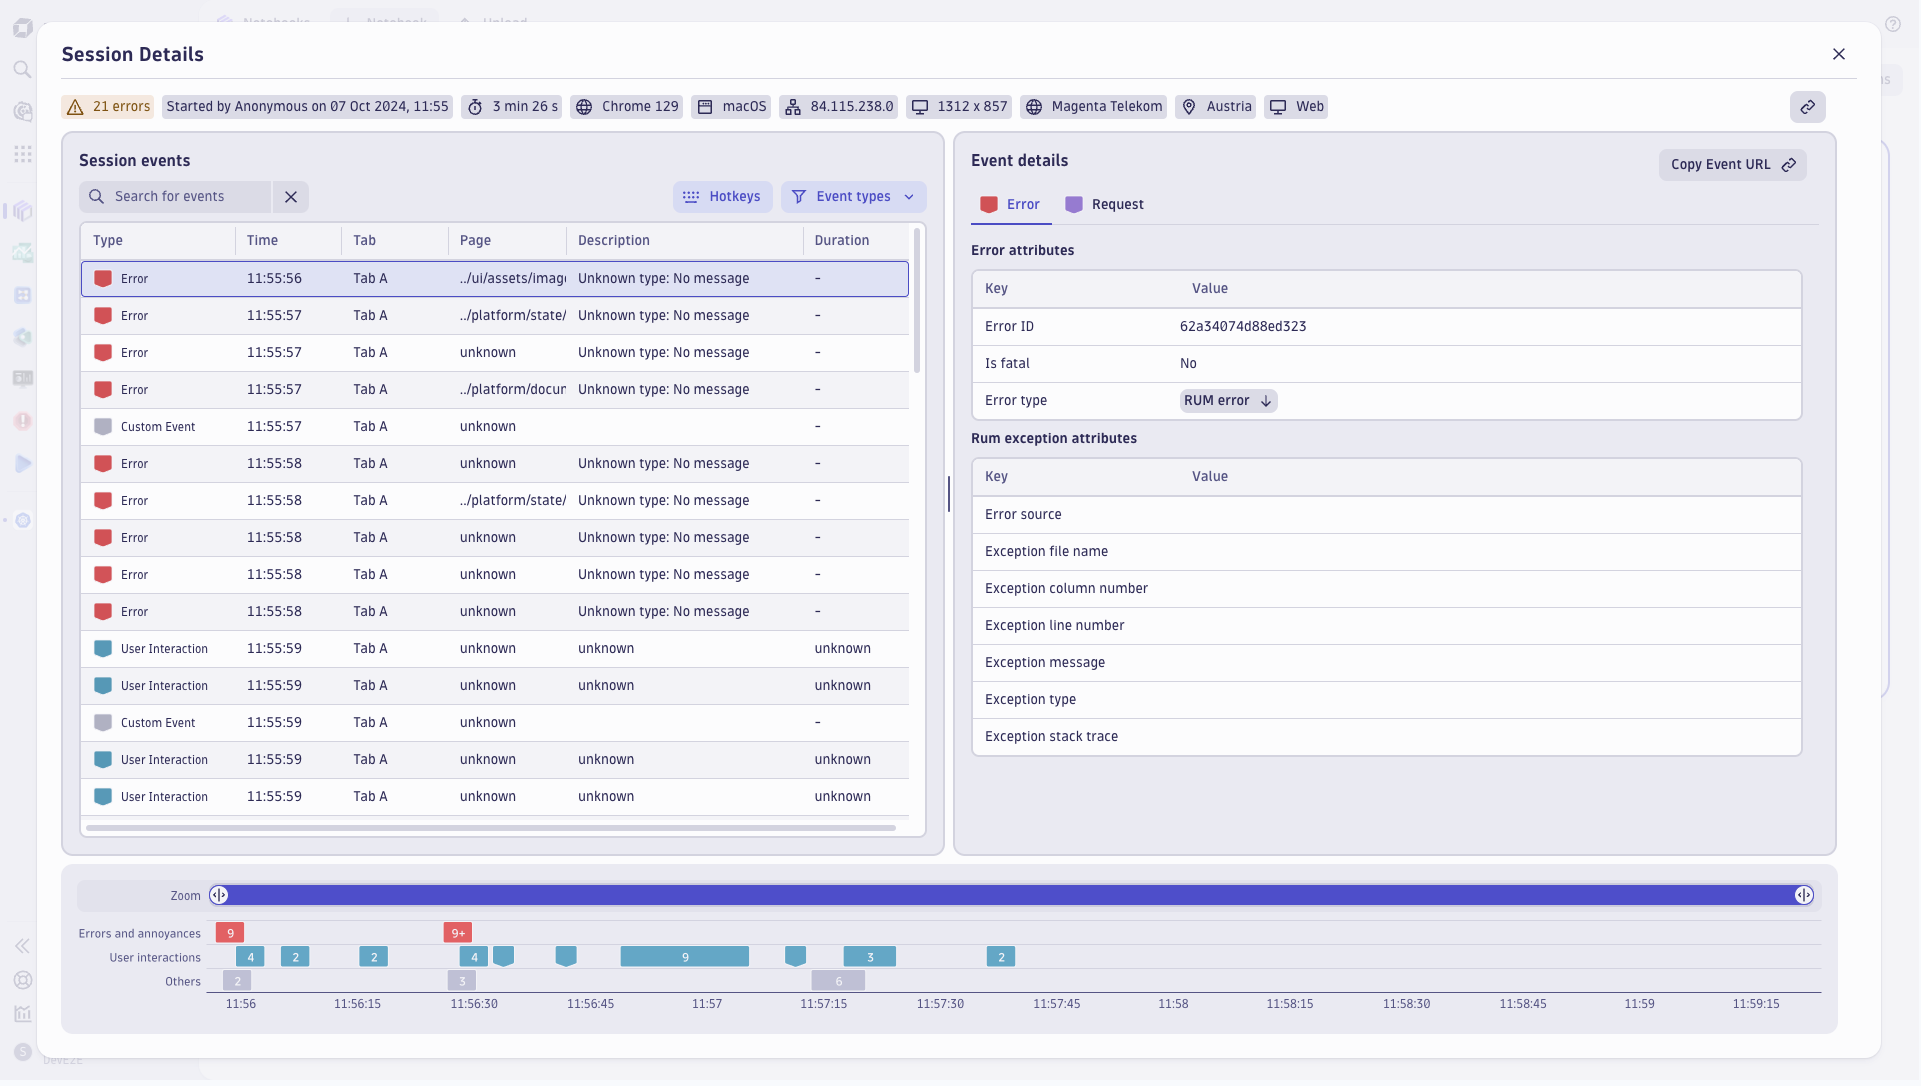
Task: Click into the Search for events field
Action: tap(175, 196)
